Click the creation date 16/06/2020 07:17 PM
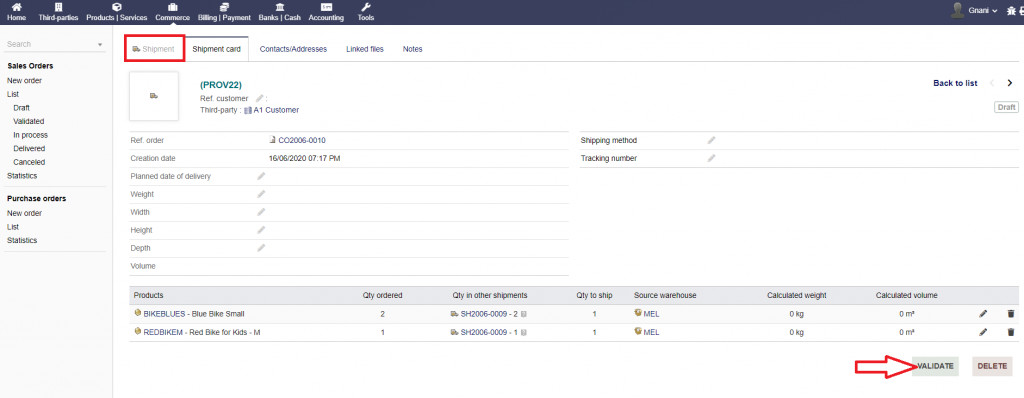This screenshot has width=1024, height=398. 304,158
